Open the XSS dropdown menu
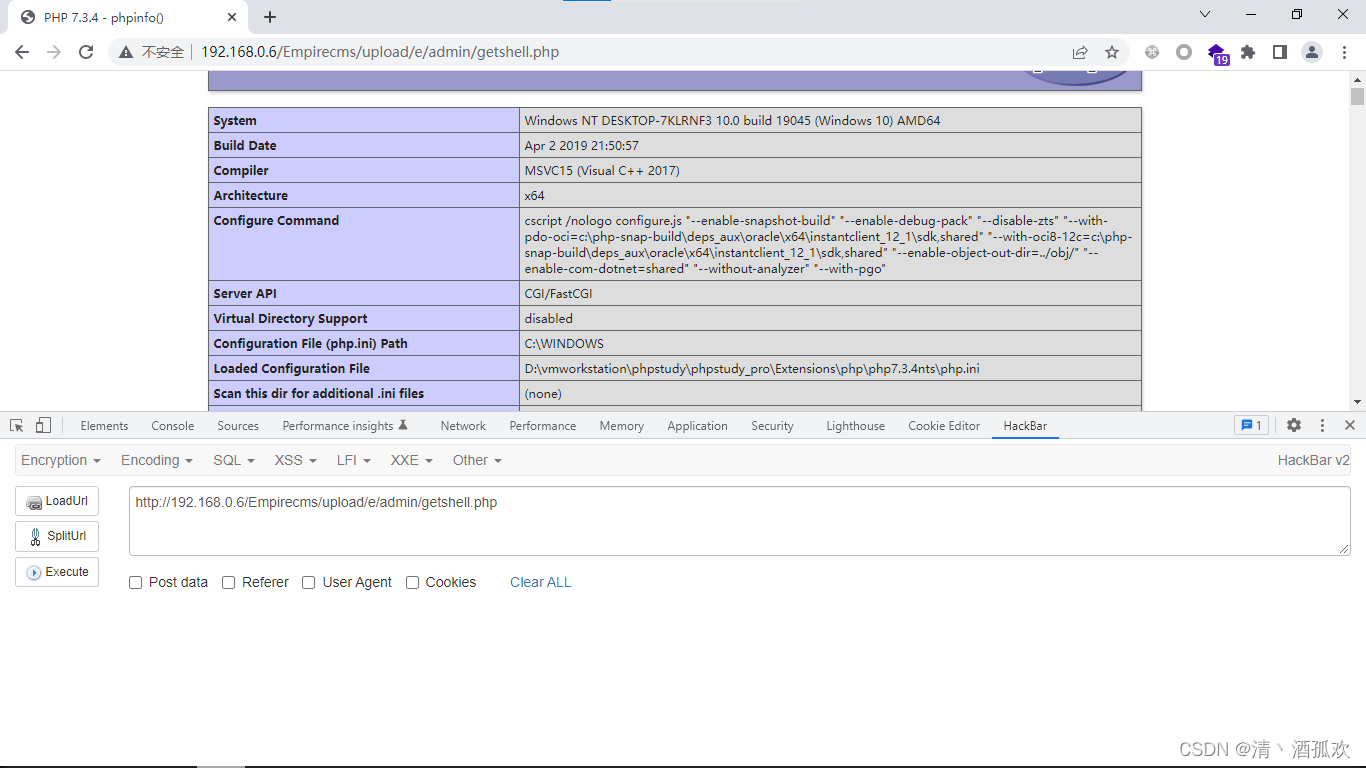This screenshot has width=1366, height=768. 296,460
